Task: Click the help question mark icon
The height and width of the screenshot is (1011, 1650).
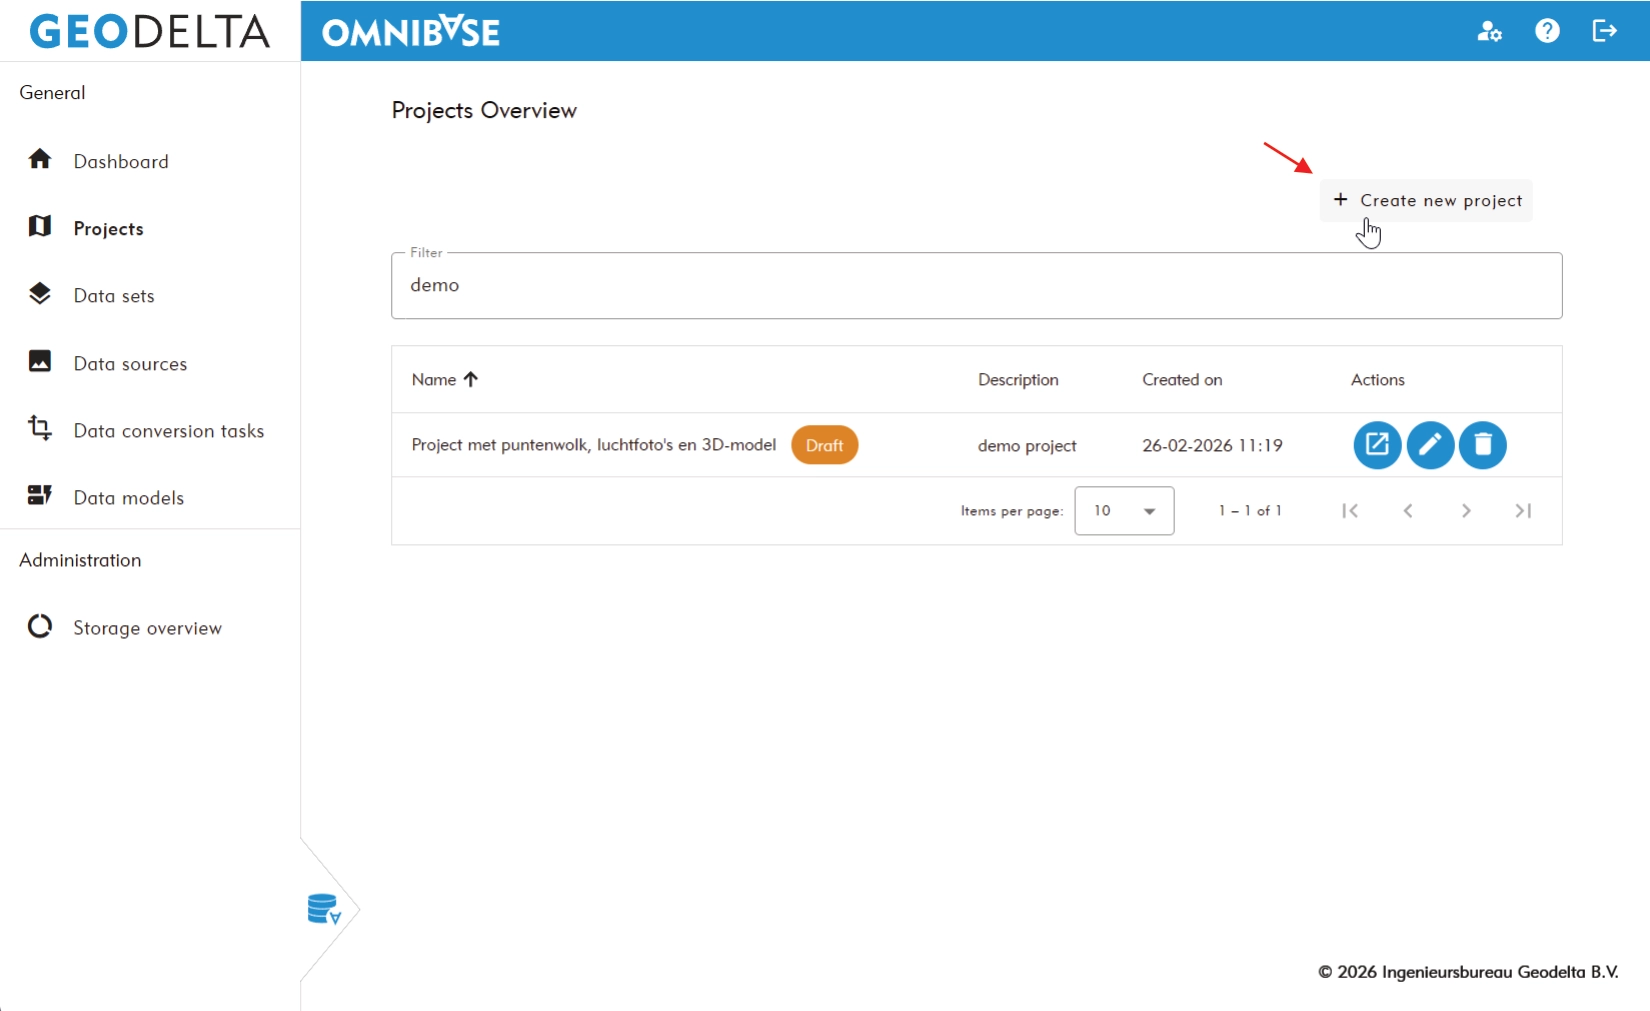Action: pos(1547,31)
